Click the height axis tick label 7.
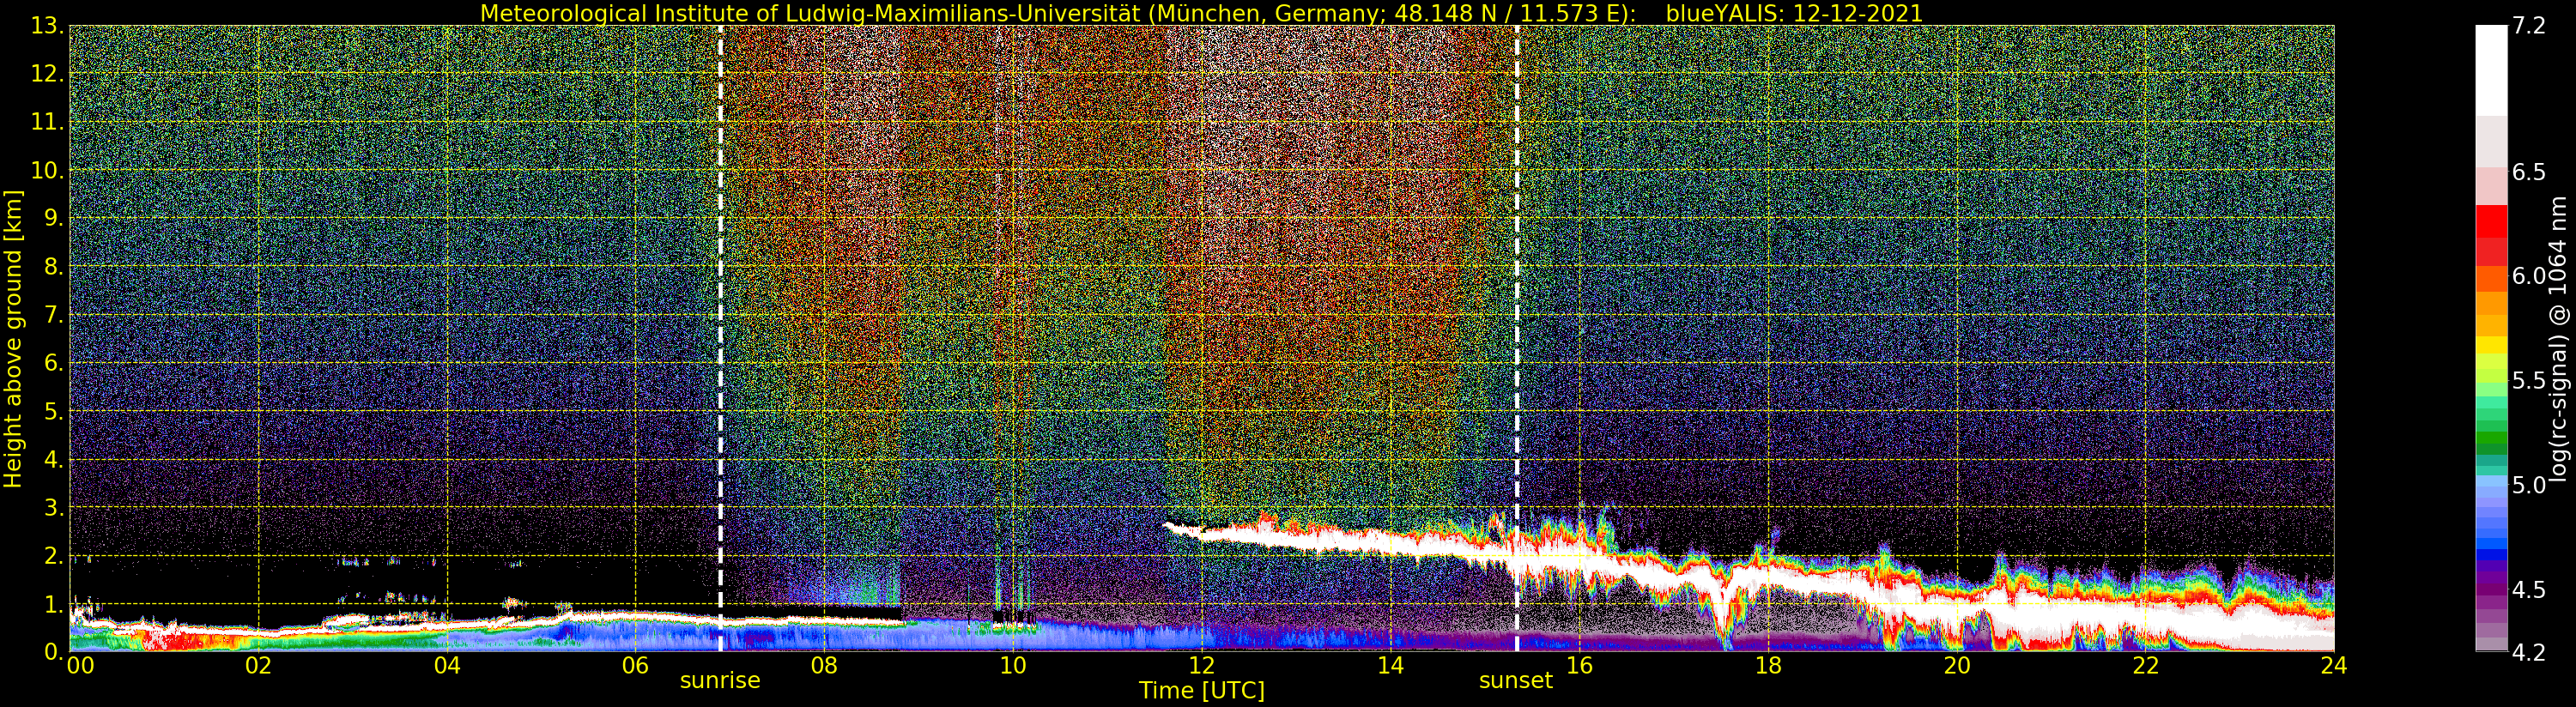This screenshot has width=2576, height=707. coord(54,315)
